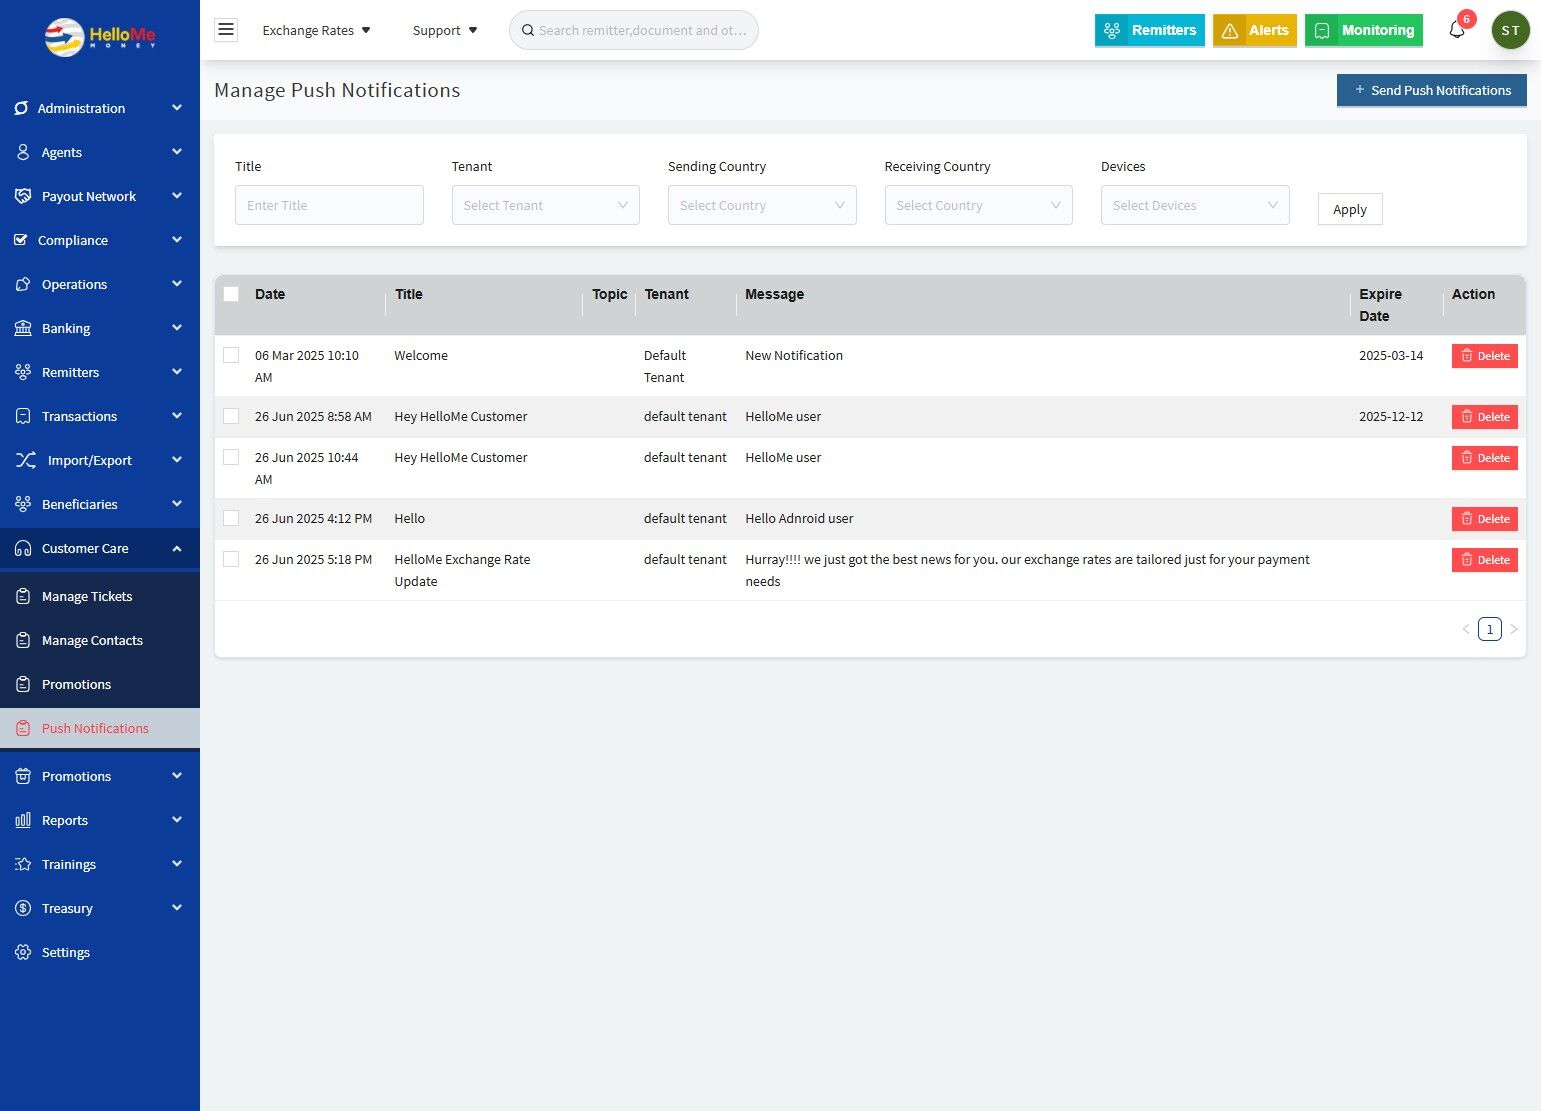Image resolution: width=1541 pixels, height=1111 pixels.
Task: Open the Sending Country dropdown
Action: [762, 205]
